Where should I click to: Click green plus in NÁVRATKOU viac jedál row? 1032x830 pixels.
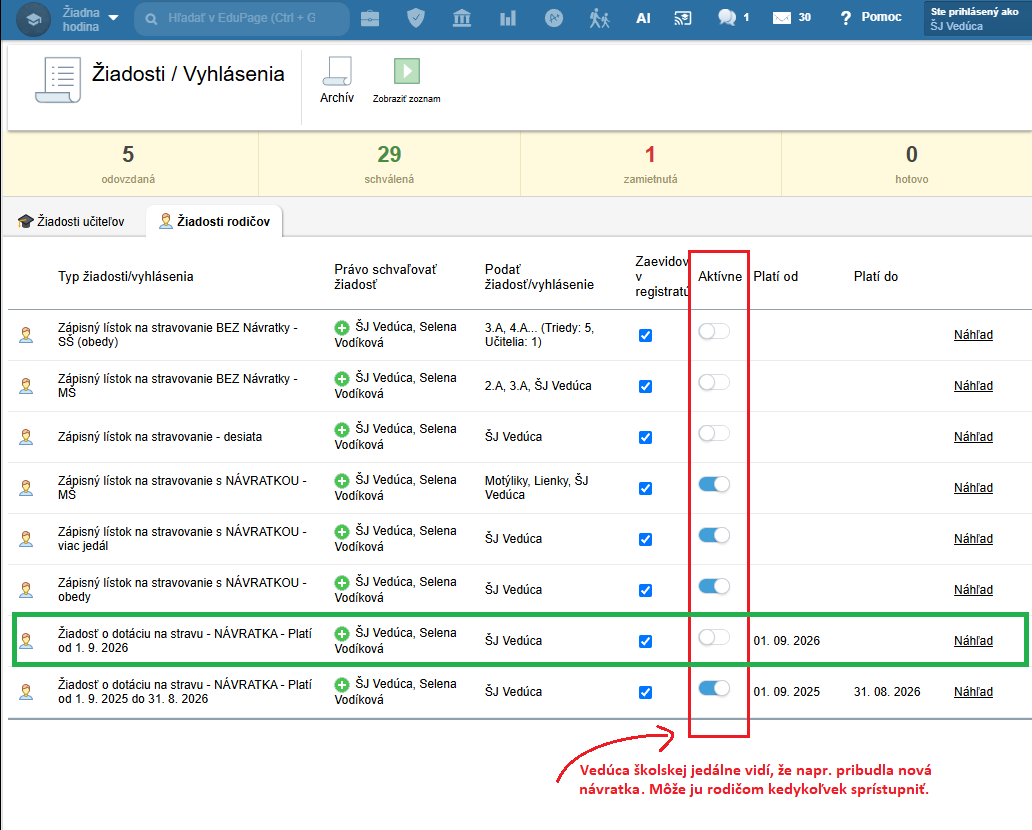coord(342,532)
